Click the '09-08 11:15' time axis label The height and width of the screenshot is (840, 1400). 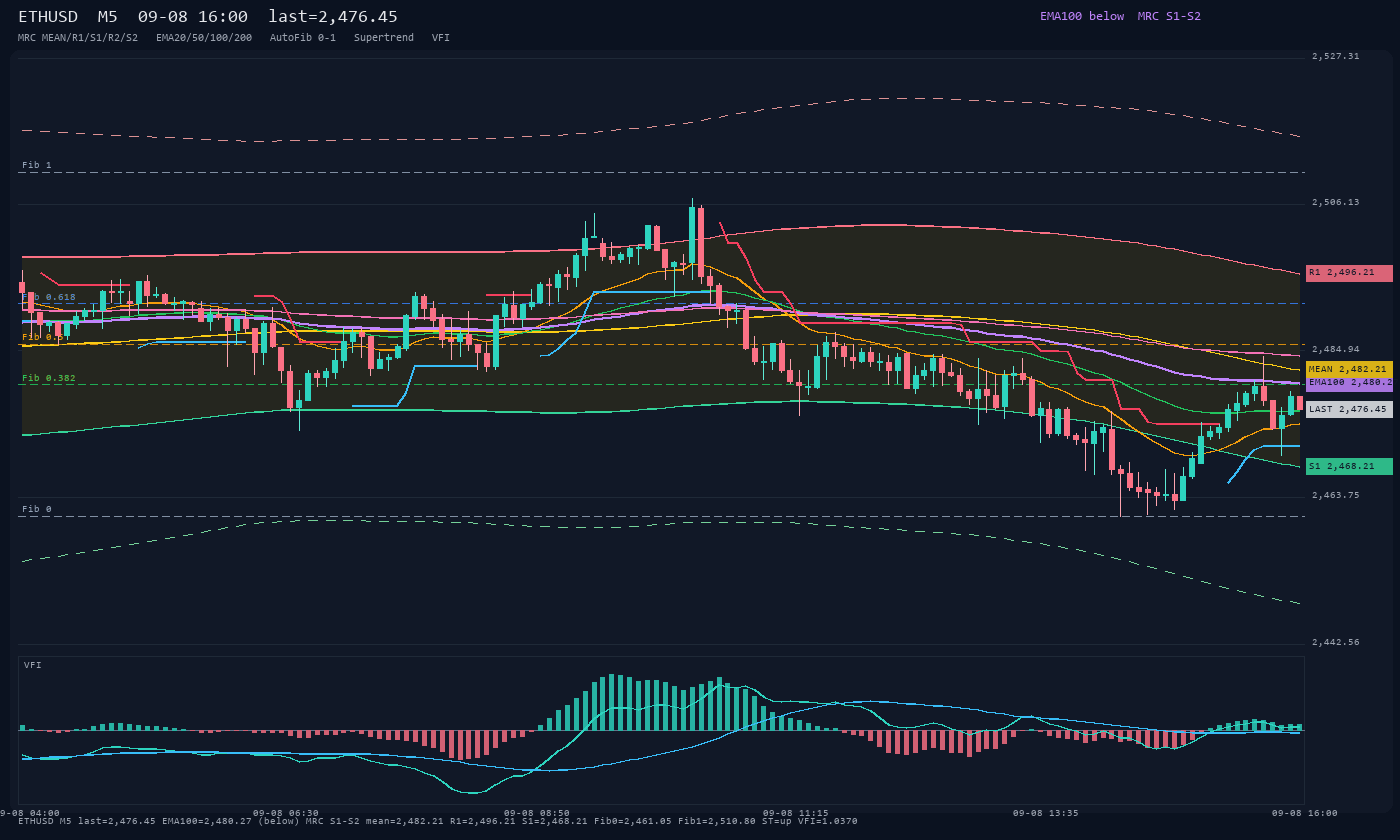(x=796, y=813)
